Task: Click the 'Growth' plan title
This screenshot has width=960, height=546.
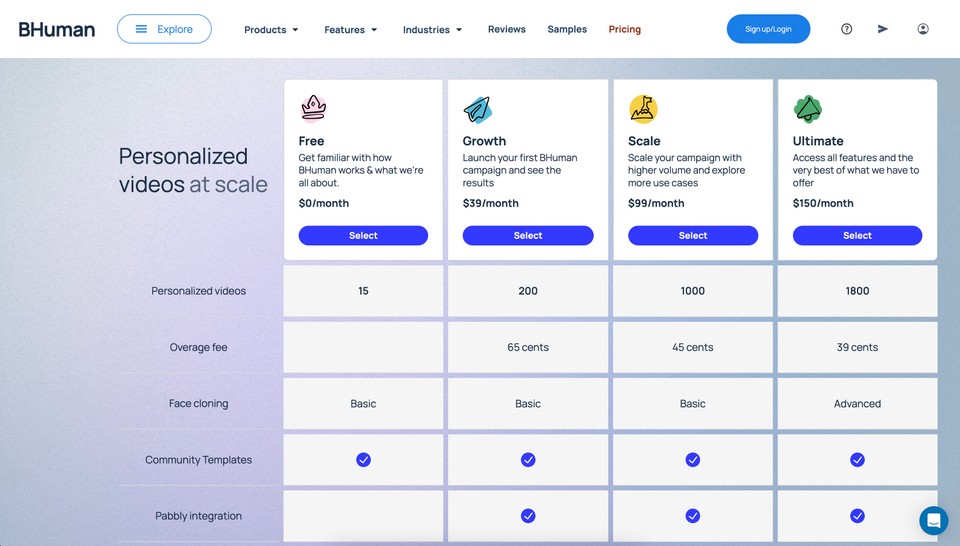Action: point(484,141)
